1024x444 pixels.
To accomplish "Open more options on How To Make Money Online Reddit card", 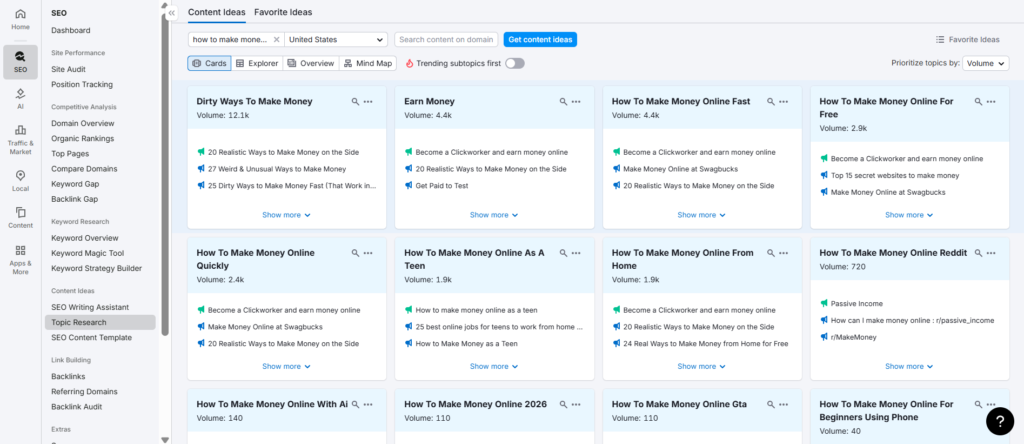I will pos(991,253).
